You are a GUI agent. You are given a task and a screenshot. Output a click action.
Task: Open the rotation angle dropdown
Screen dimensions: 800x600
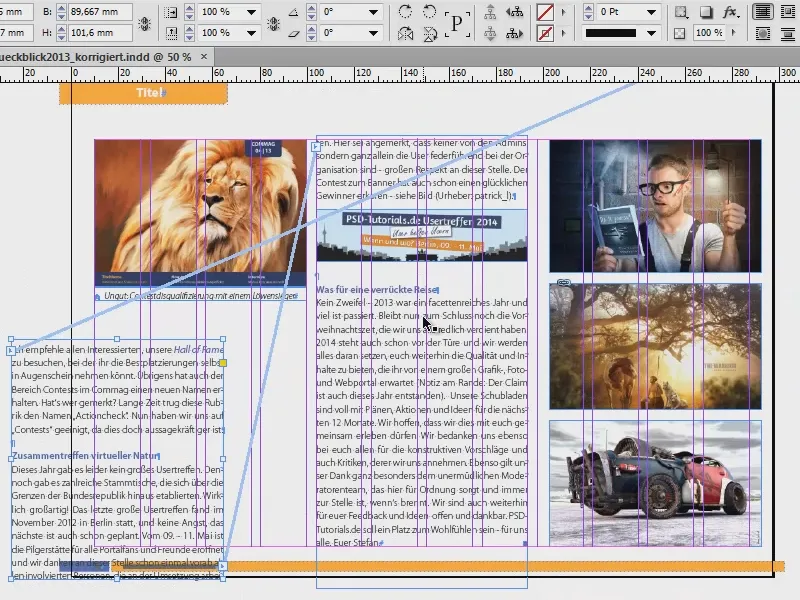coord(373,11)
